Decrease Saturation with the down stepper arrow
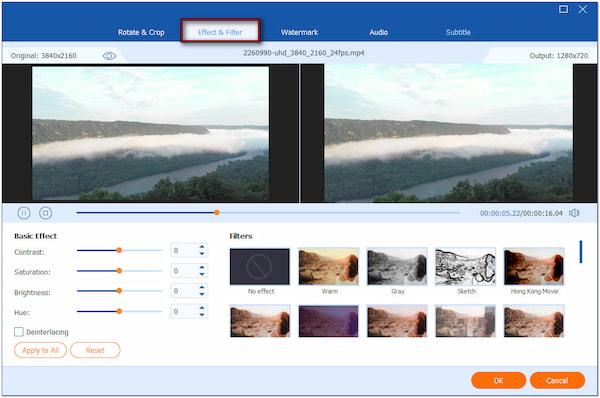600x398 pixels. point(202,274)
